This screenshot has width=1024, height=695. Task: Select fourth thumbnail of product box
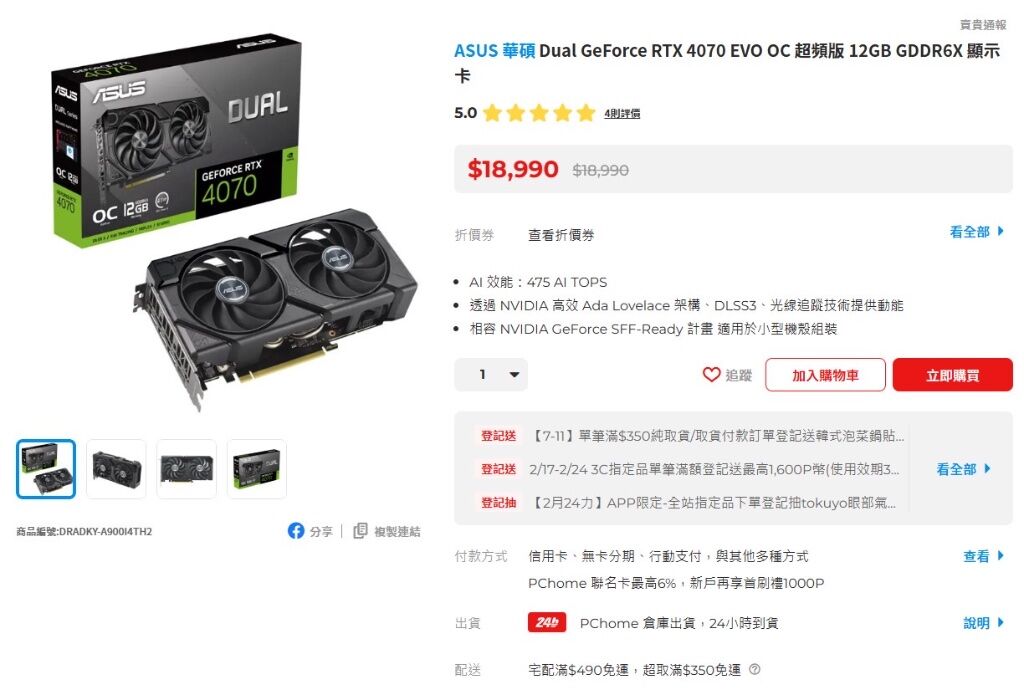257,469
